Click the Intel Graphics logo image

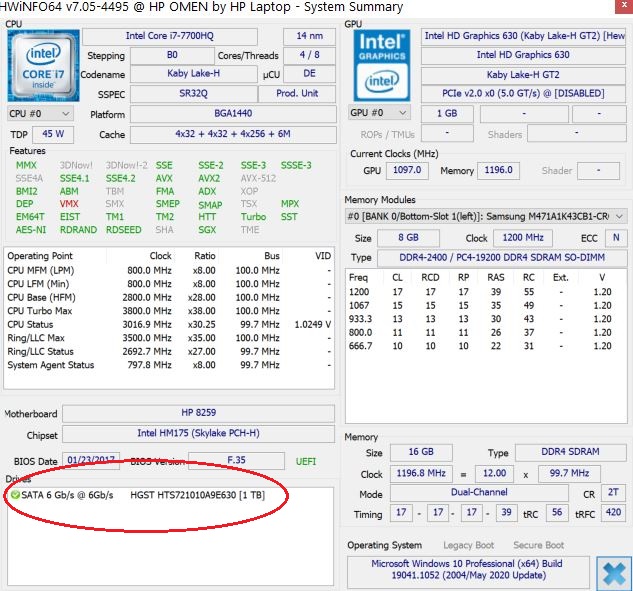[x=381, y=65]
